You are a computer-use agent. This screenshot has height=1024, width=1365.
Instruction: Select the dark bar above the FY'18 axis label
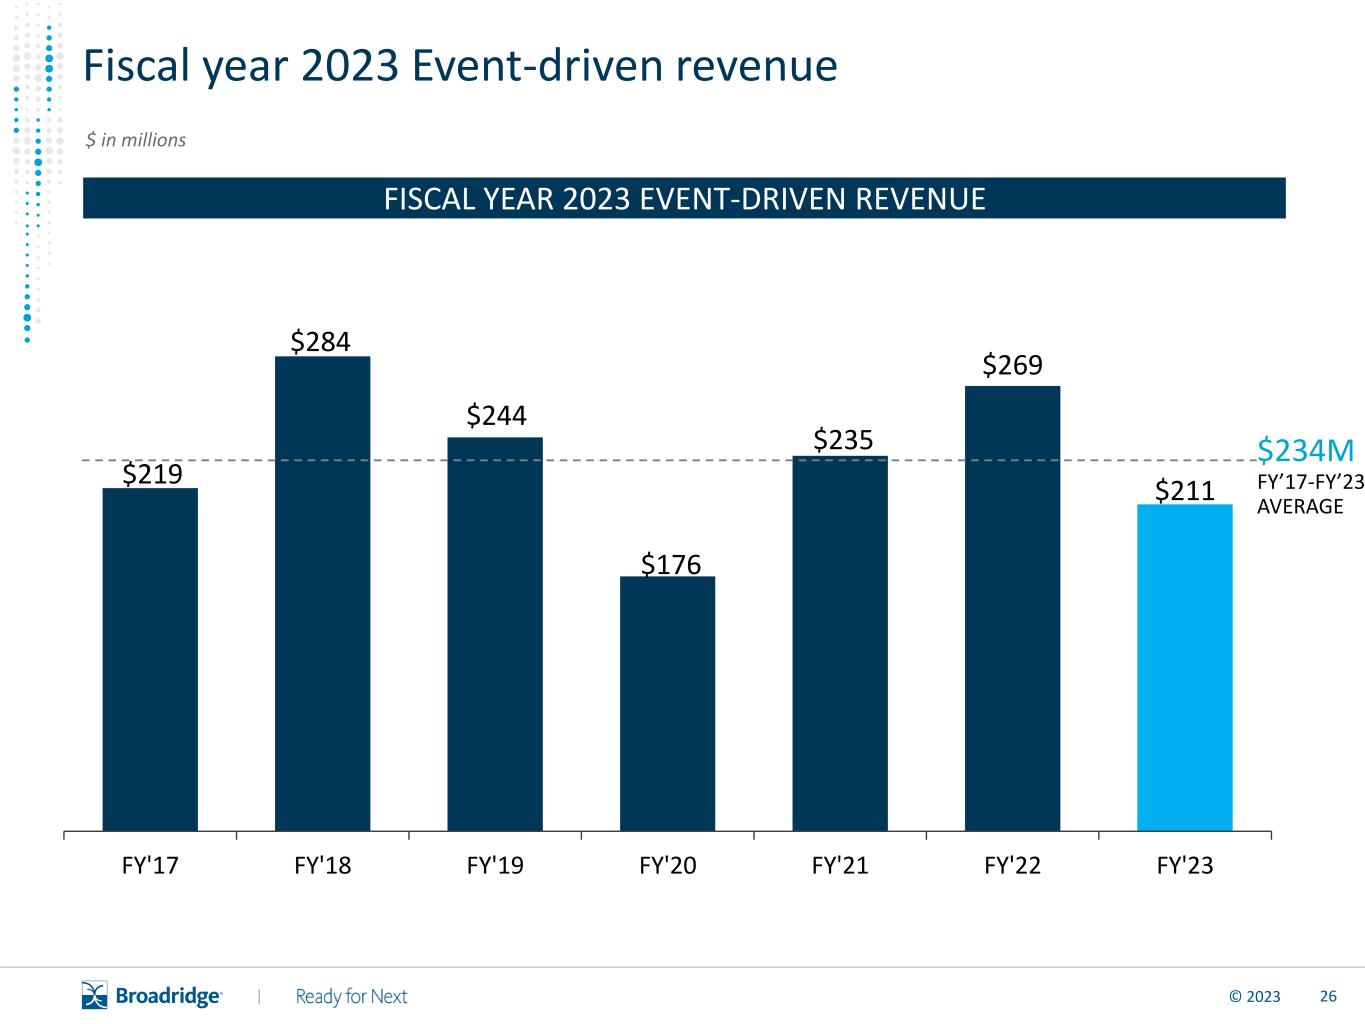322,593
